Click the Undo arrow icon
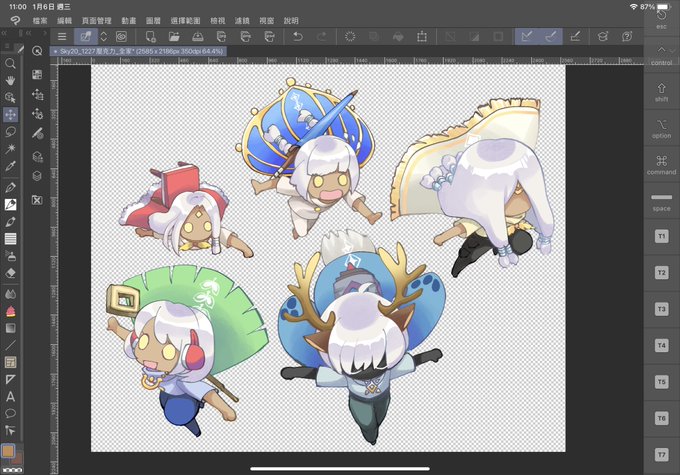680x475 pixels. tap(298, 36)
